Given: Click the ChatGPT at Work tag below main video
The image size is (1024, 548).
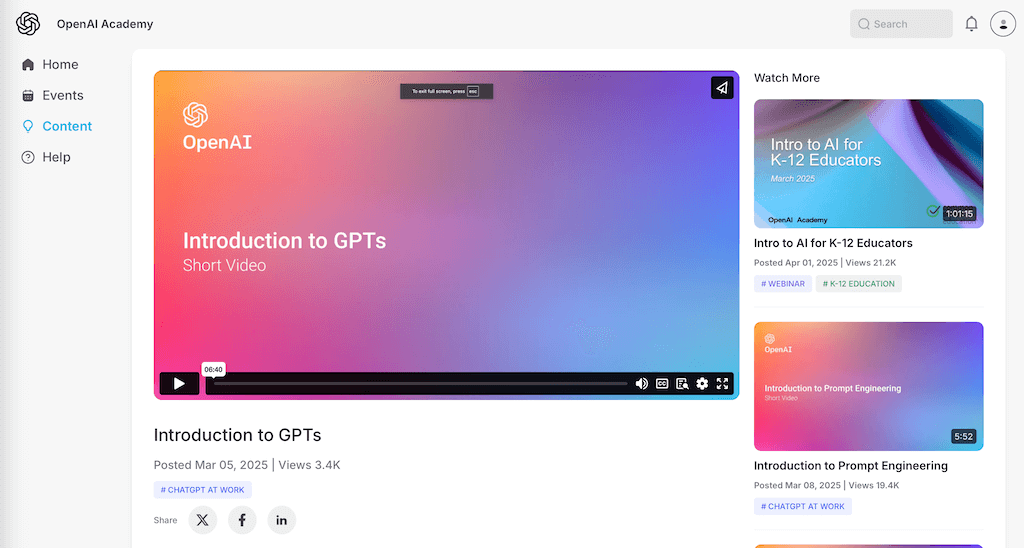Looking at the screenshot, I should (203, 490).
